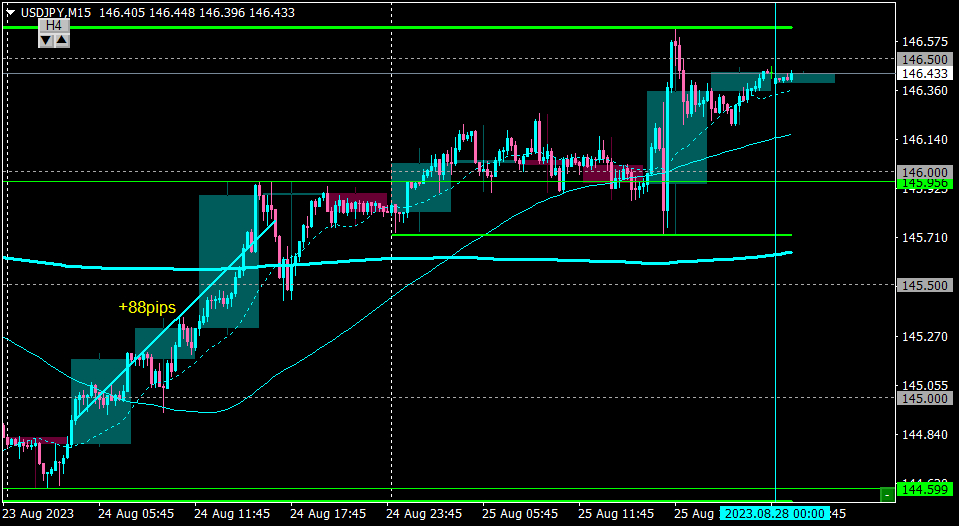Image resolution: width=959 pixels, height=526 pixels.
Task: Click the up arrow below H4
Action: (62, 40)
